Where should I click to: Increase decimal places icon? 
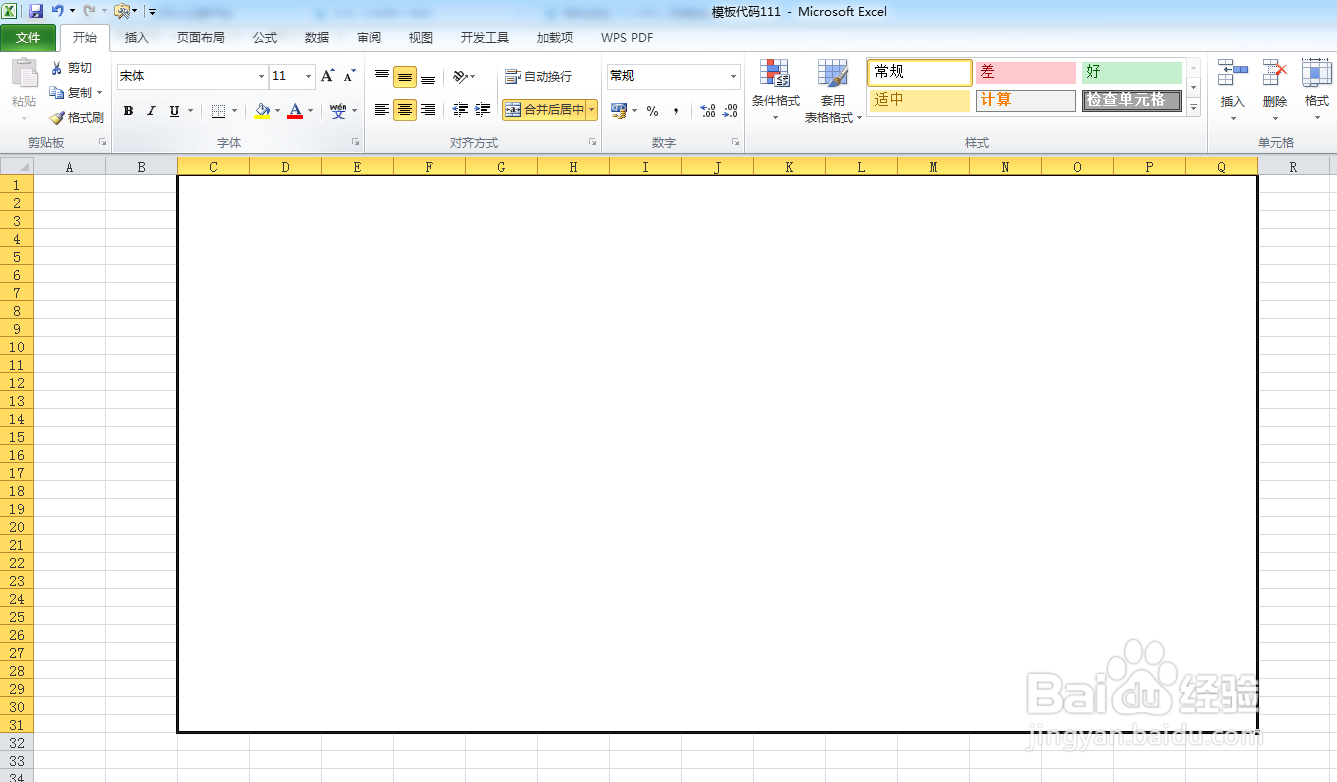click(x=708, y=111)
